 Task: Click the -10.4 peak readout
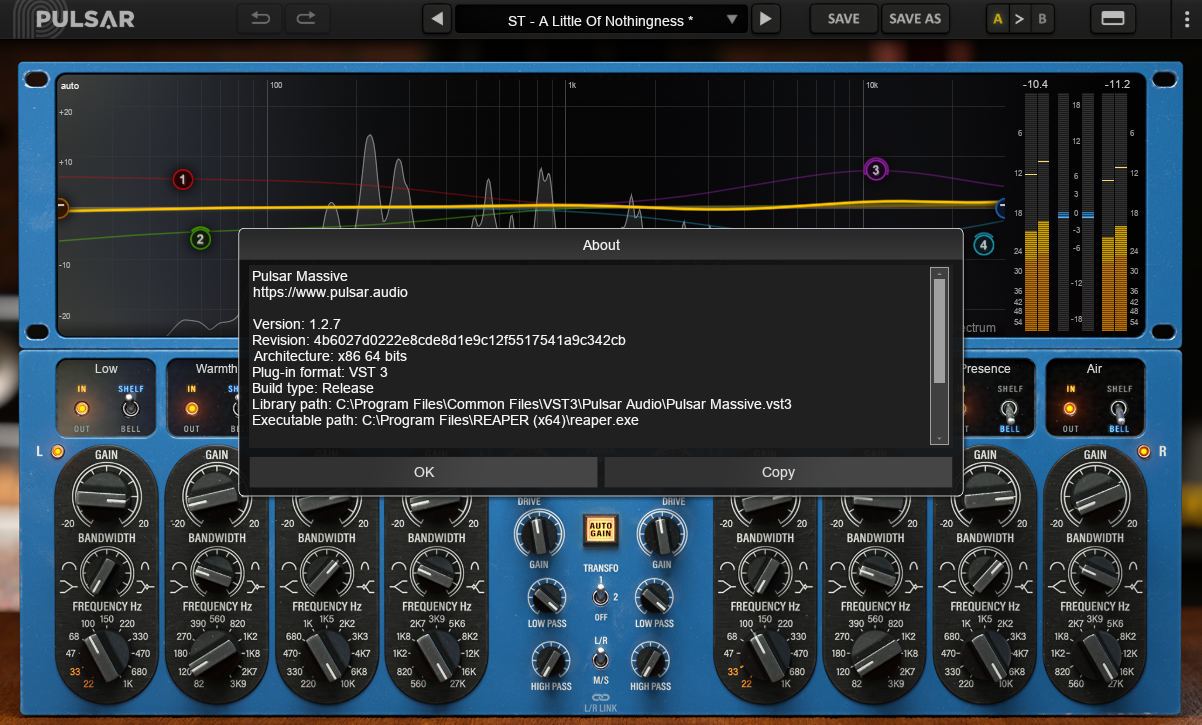[1035, 84]
